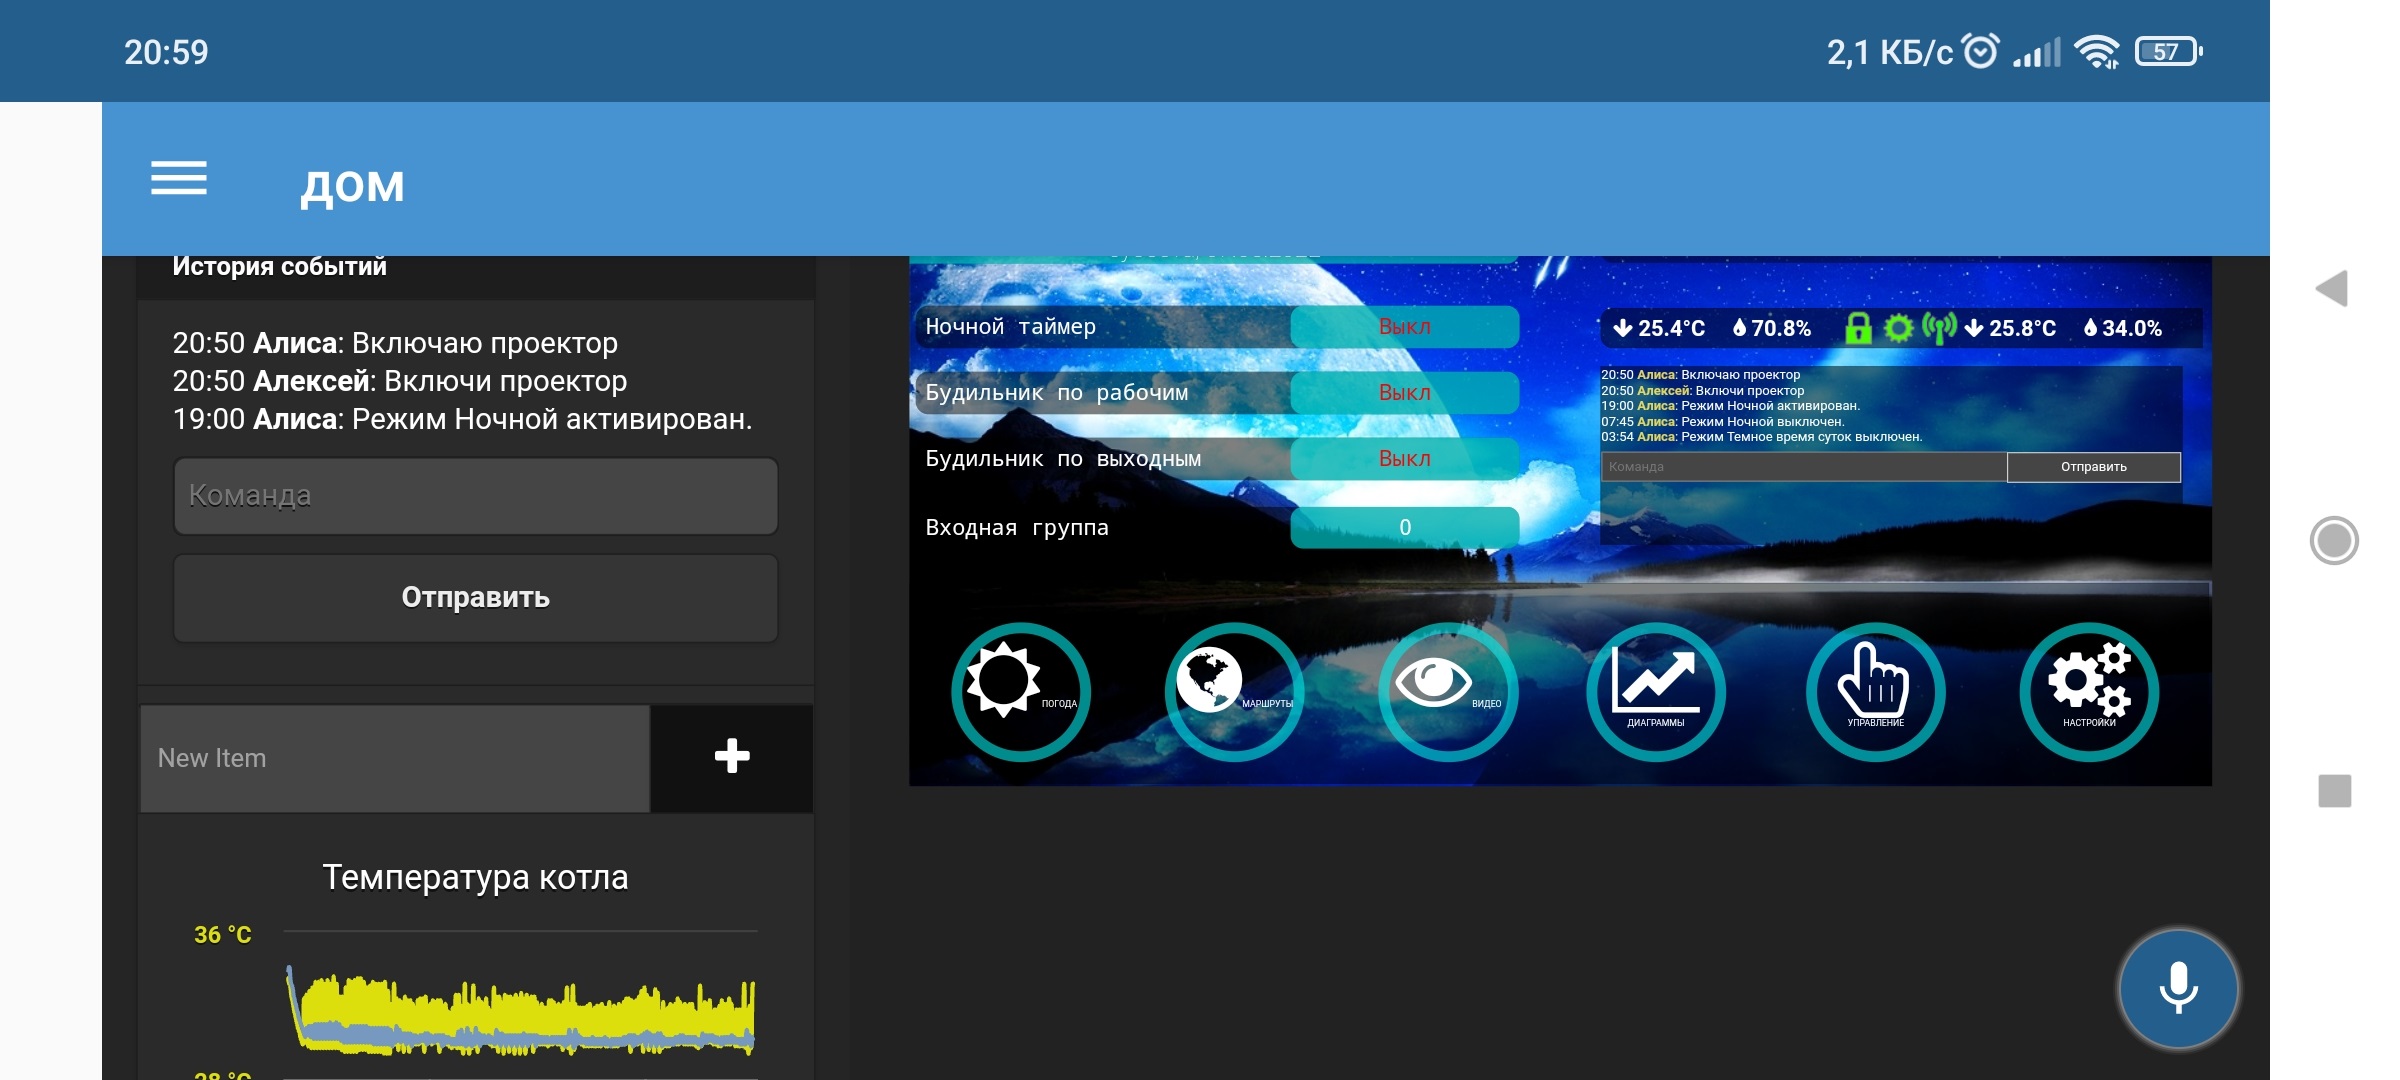View the Температура котла chart thumbnail
The height and width of the screenshot is (1080, 2400).
tap(474, 964)
